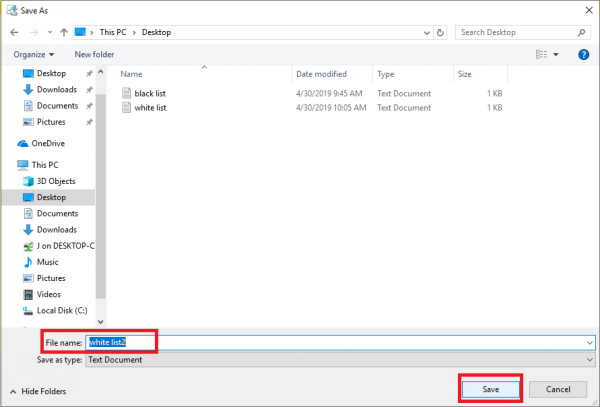Screen dimensions: 600x407
Task: Open the 3D Objects folder
Action: 57,181
